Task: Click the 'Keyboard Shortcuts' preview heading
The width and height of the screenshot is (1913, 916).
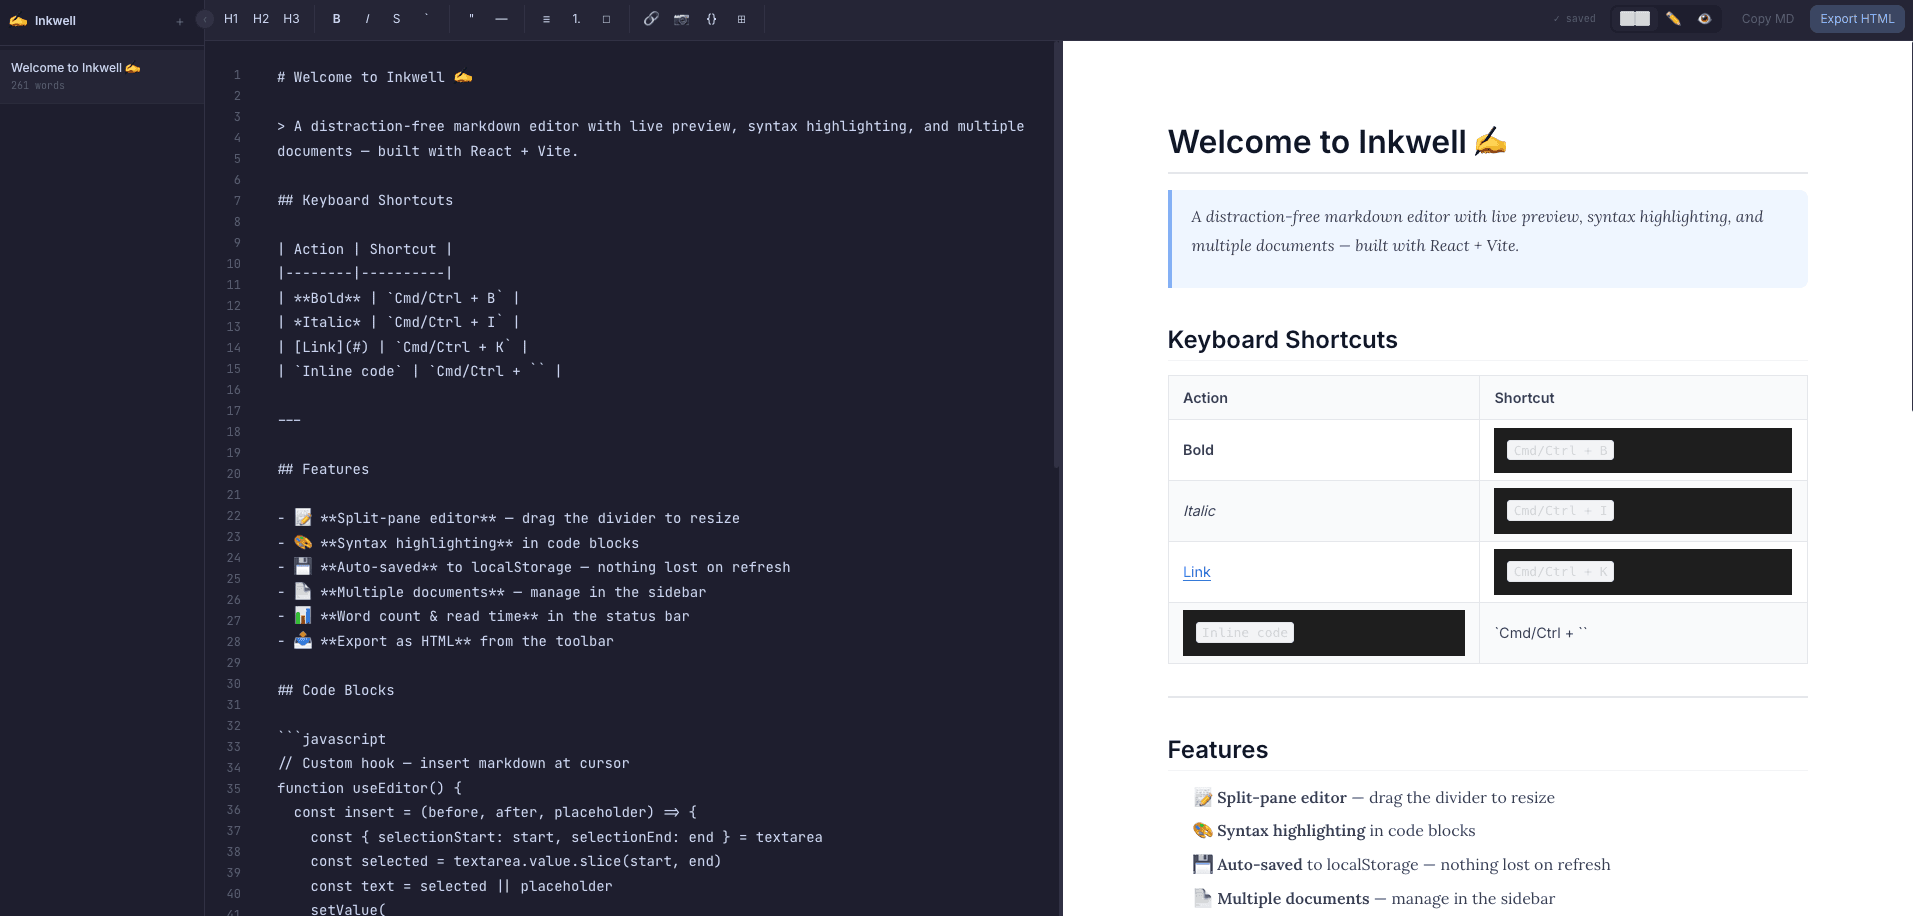Action: tap(1282, 340)
